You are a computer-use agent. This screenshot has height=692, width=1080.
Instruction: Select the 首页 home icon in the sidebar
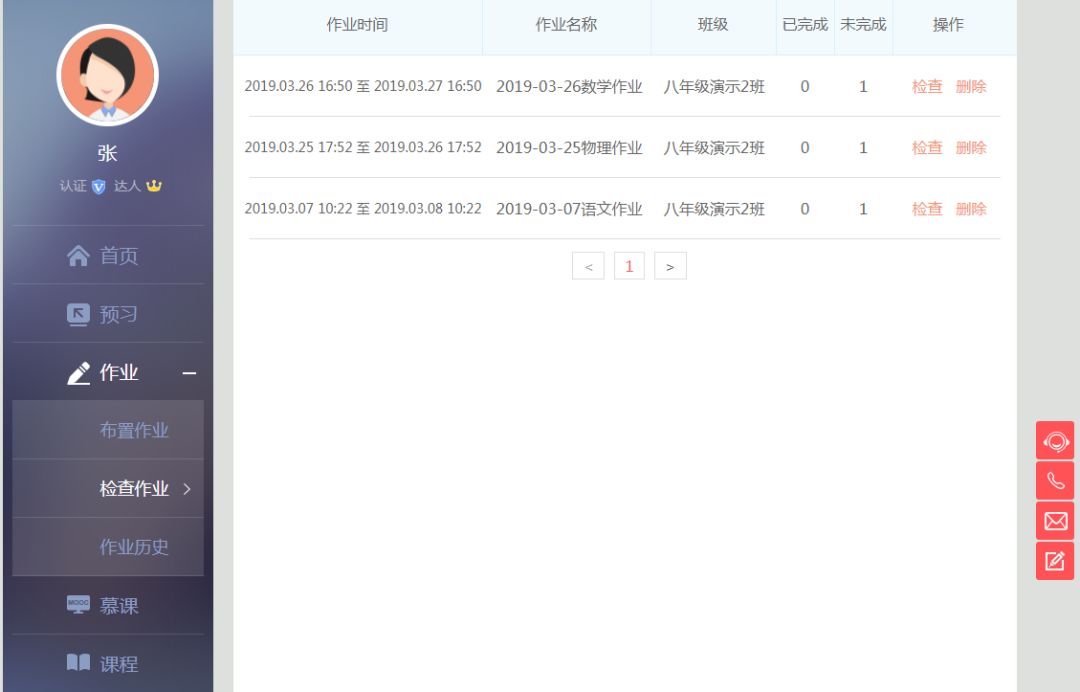coord(78,255)
